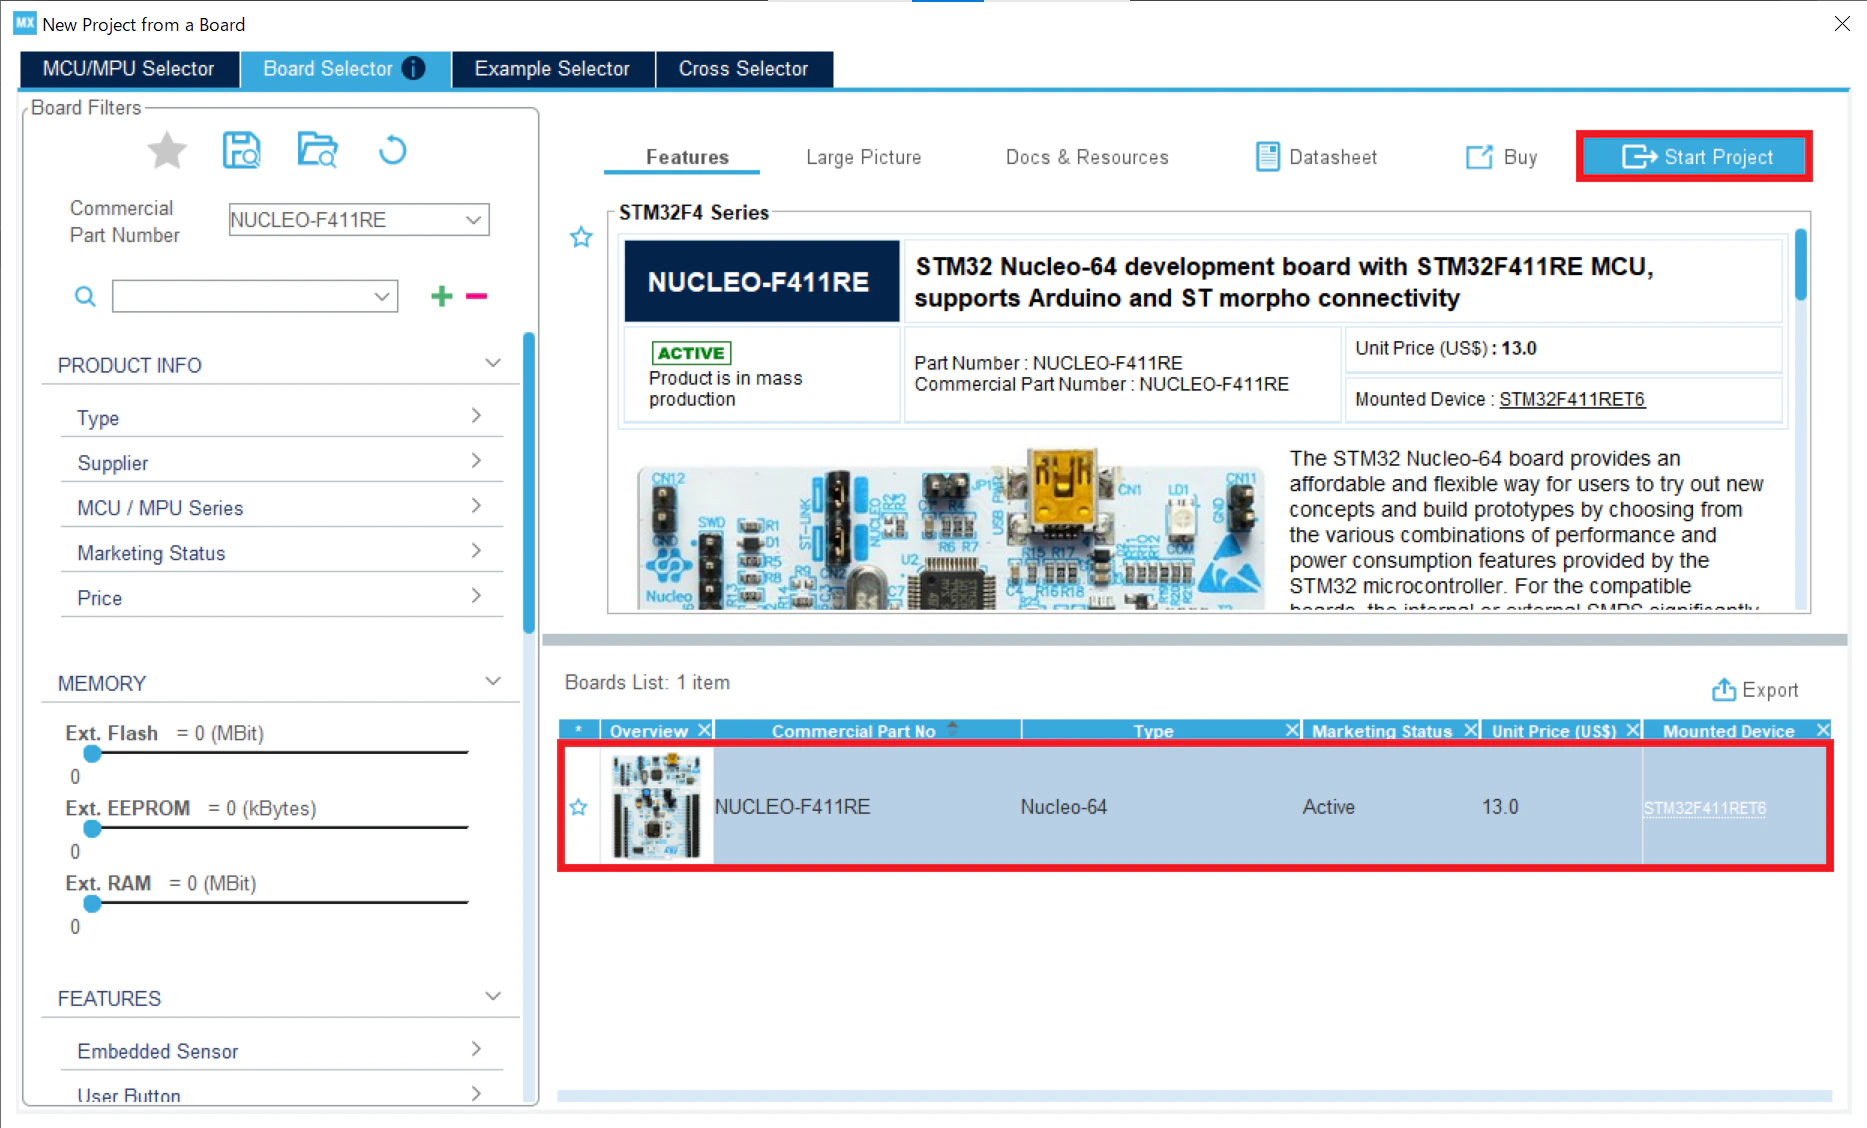The height and width of the screenshot is (1128, 1867).
Task: Click the Features panel vertical scrollbar
Action: click(1800, 265)
